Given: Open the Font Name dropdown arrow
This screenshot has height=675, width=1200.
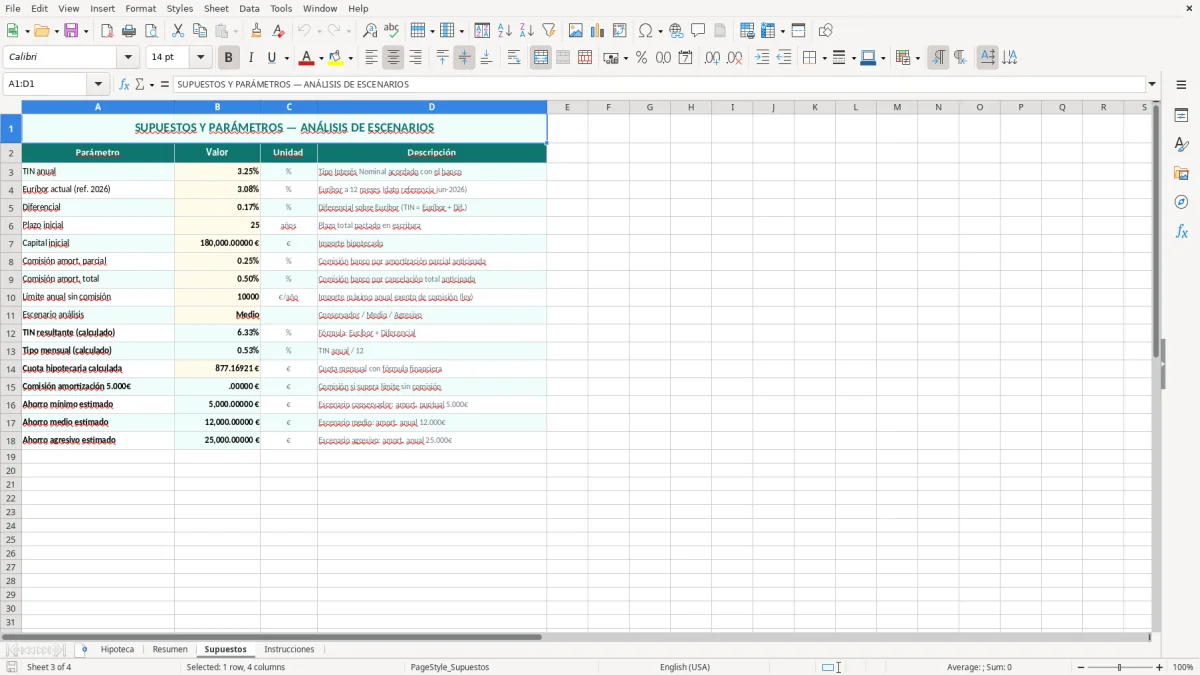Looking at the screenshot, I should (x=128, y=58).
